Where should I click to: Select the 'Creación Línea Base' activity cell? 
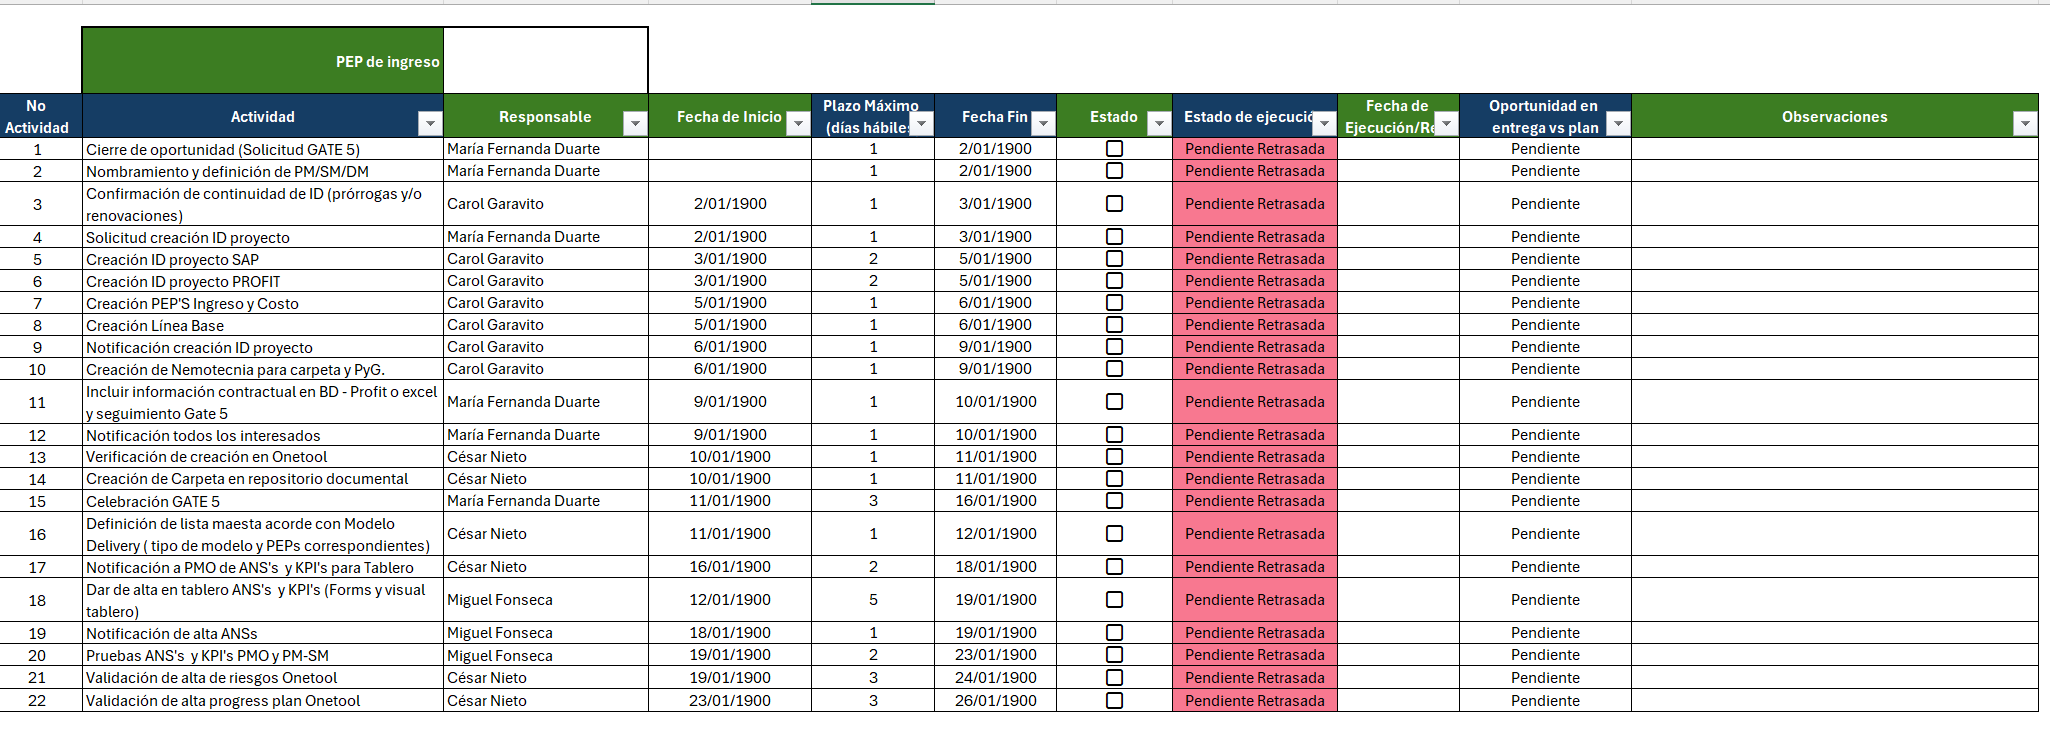[263, 325]
